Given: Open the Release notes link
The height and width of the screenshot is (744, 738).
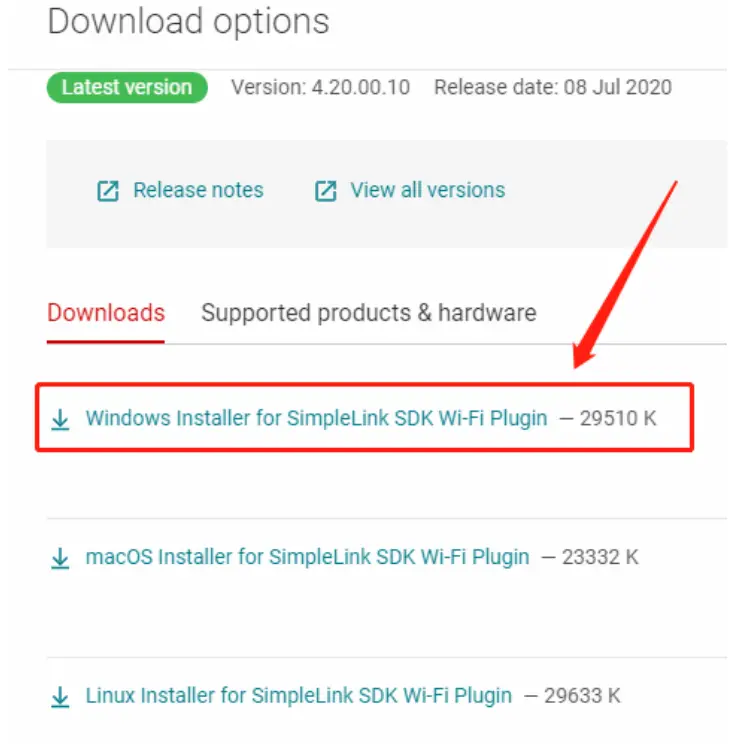Looking at the screenshot, I should pyautogui.click(x=198, y=190).
